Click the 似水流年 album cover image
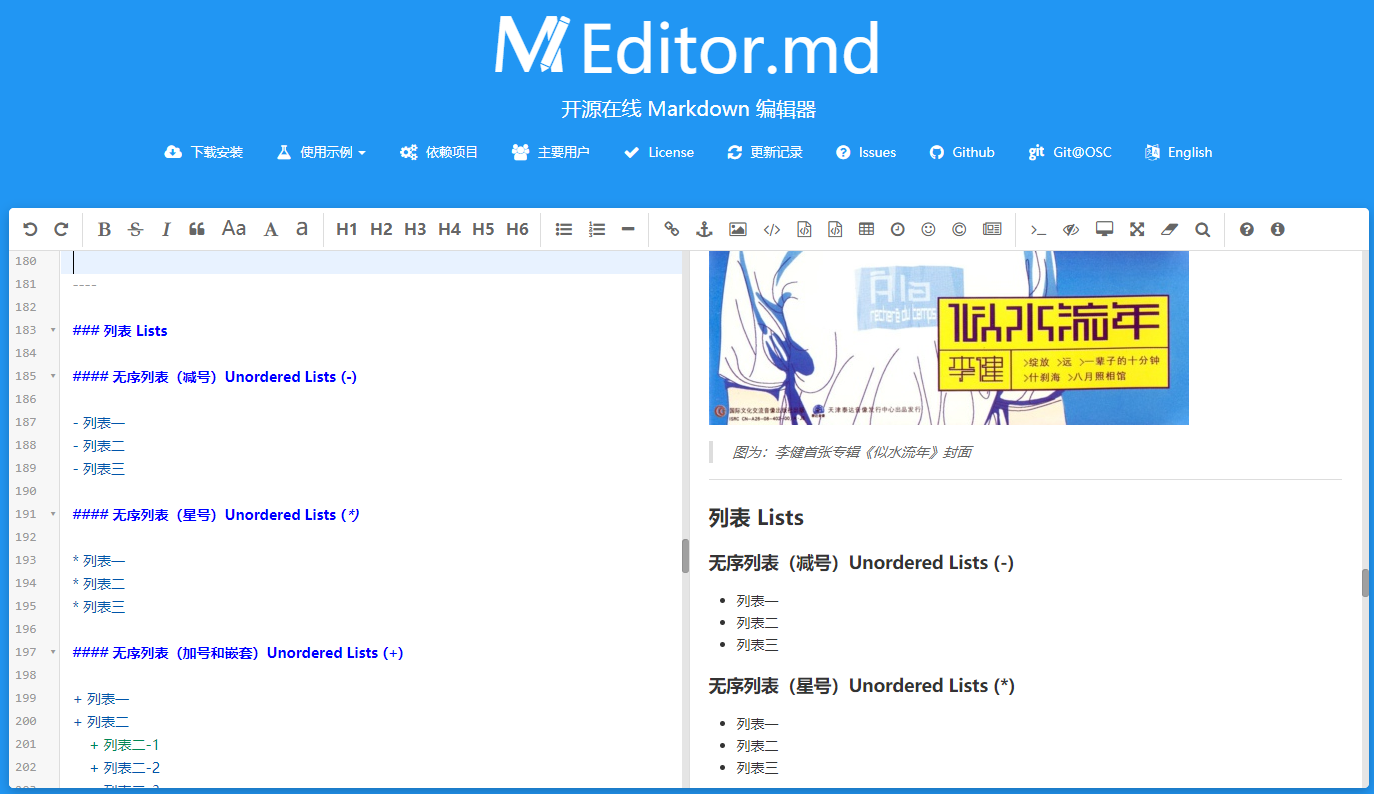 tap(949, 338)
